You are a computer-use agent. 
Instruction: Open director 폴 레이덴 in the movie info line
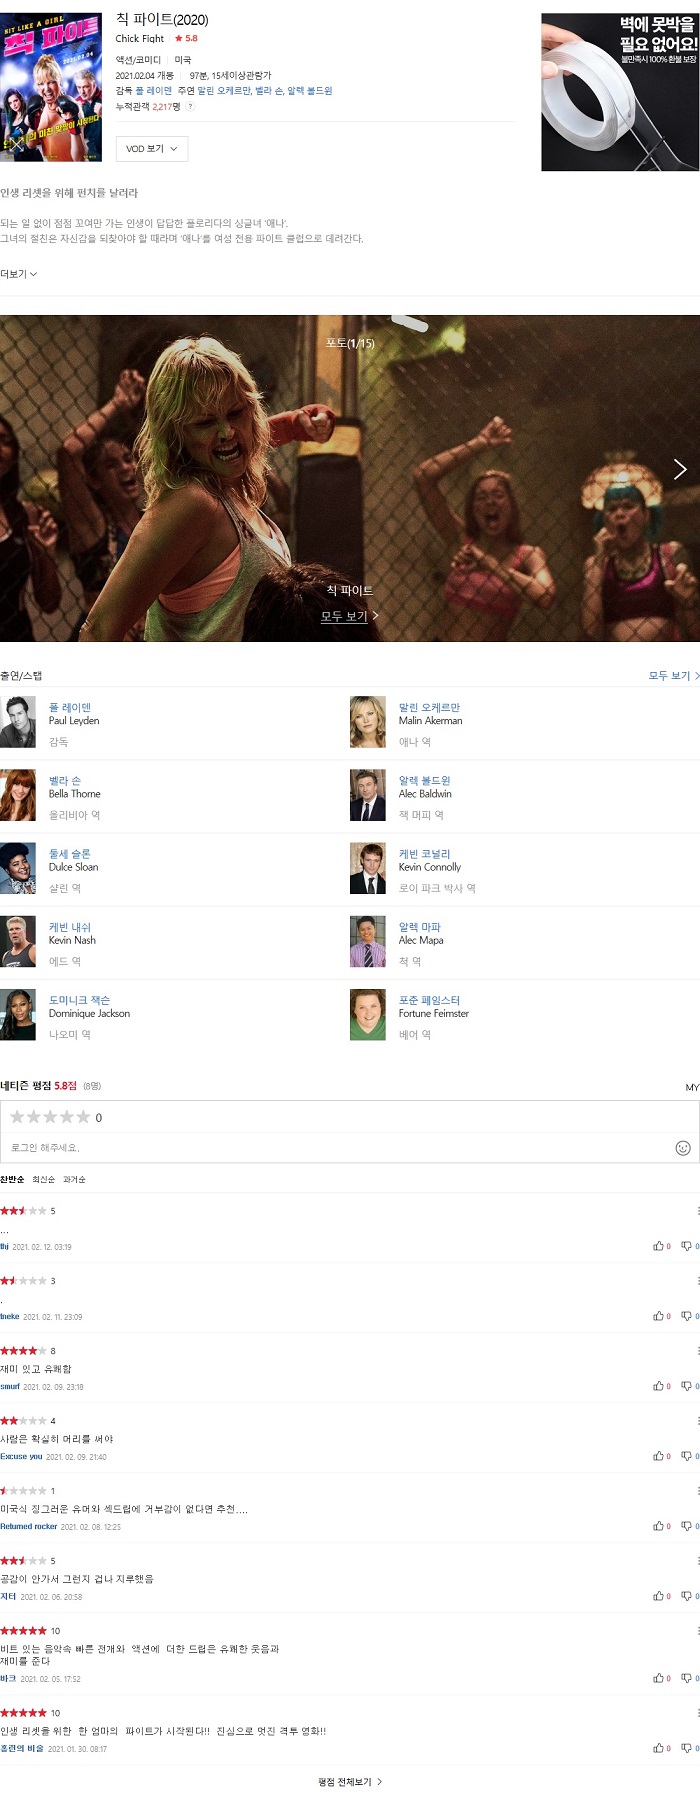(153, 91)
